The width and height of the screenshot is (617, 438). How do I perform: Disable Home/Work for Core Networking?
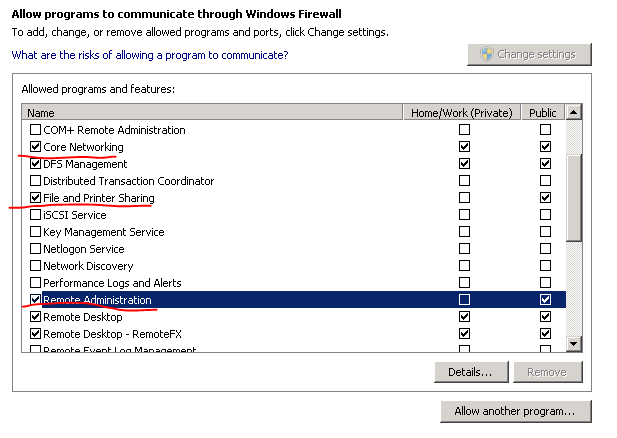[464, 146]
